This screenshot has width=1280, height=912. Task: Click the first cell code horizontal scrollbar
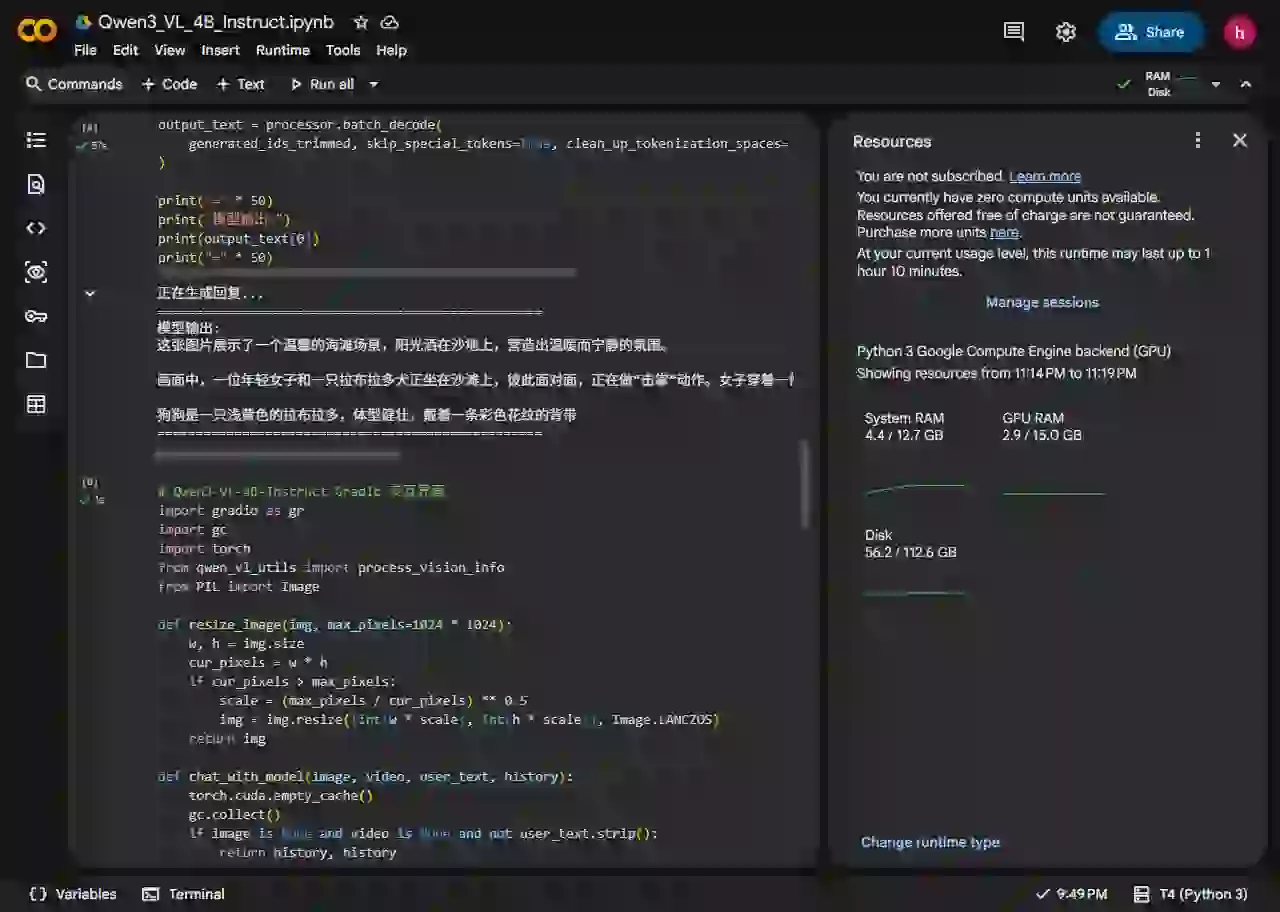coord(367,272)
